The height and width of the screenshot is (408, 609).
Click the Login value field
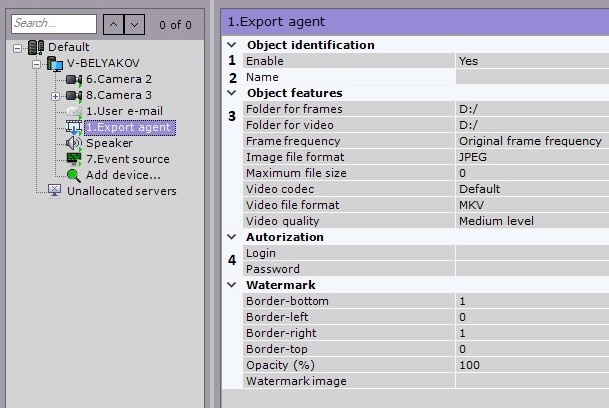530,253
